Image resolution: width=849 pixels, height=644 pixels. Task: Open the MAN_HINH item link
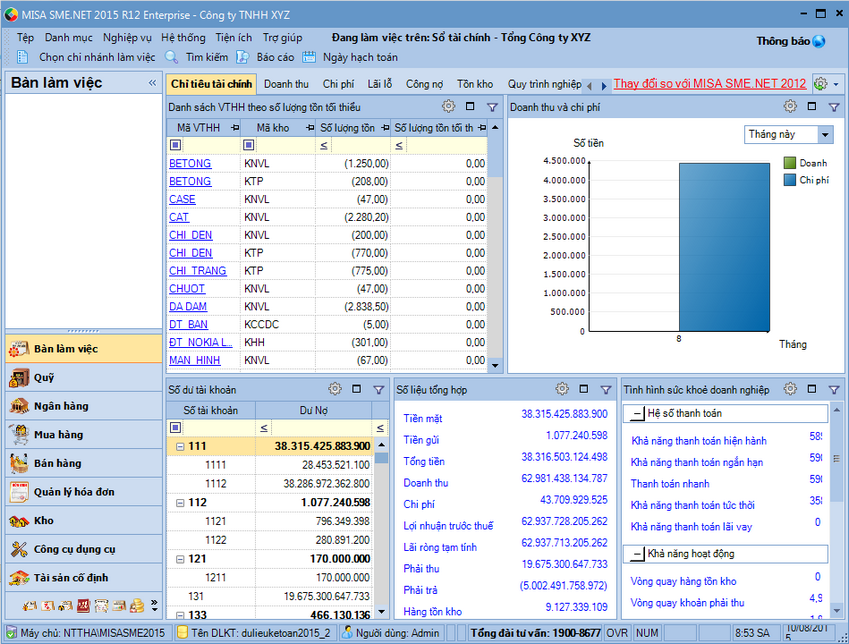[x=194, y=360]
